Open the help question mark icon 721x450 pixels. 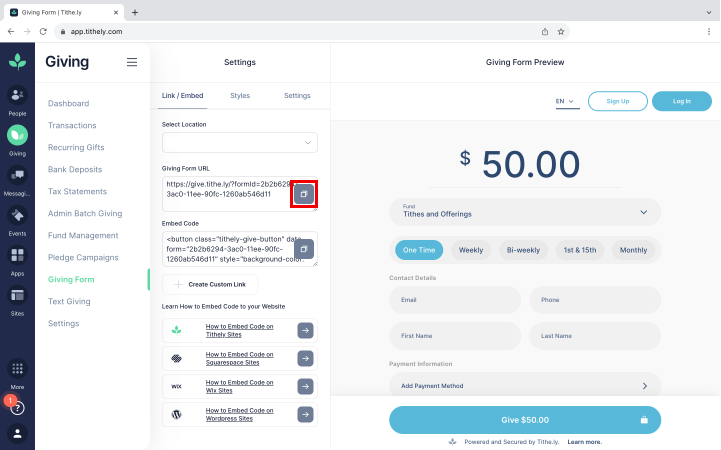coord(17,408)
